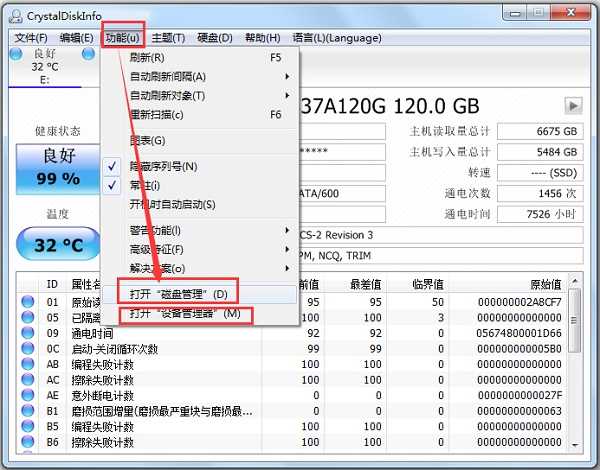
Task: Click the 良好 99 % health status button
Action: click(x=58, y=169)
